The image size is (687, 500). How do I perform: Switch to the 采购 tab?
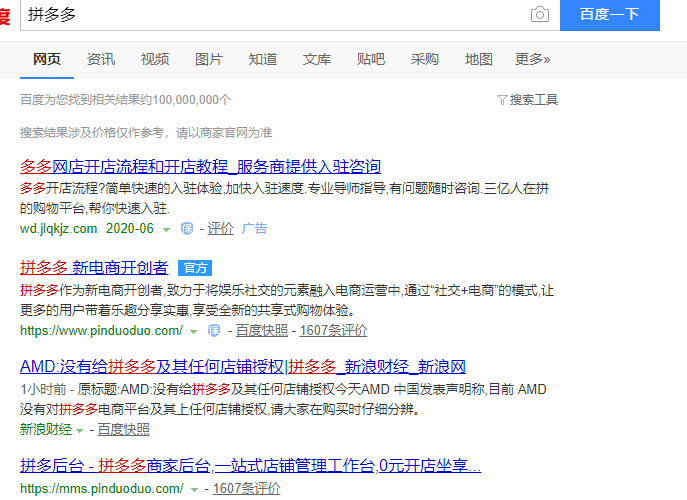pos(425,59)
